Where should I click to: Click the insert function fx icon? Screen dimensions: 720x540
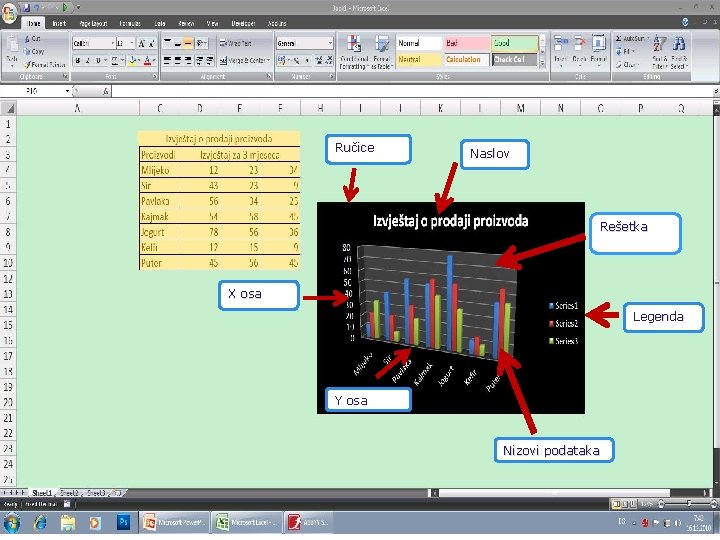(x=106, y=91)
